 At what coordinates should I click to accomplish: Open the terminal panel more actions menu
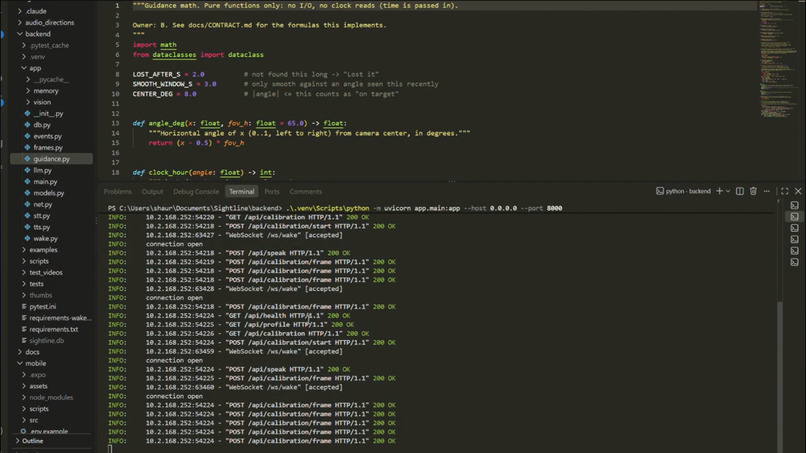766,191
